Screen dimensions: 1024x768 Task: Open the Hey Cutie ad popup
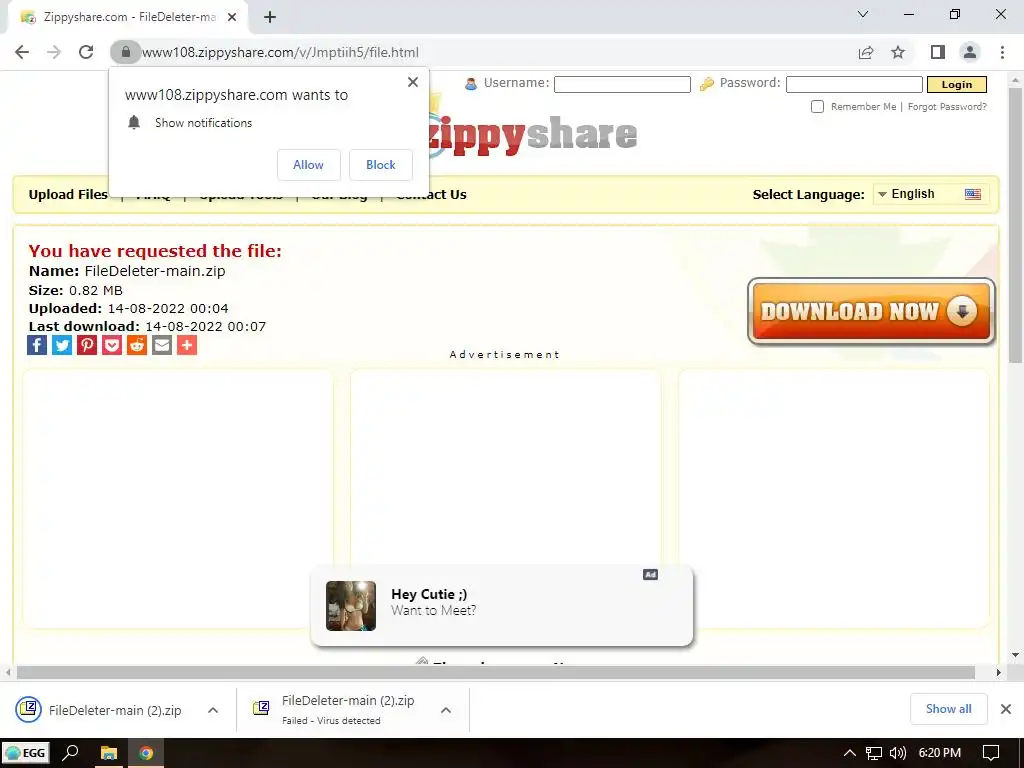[502, 605]
